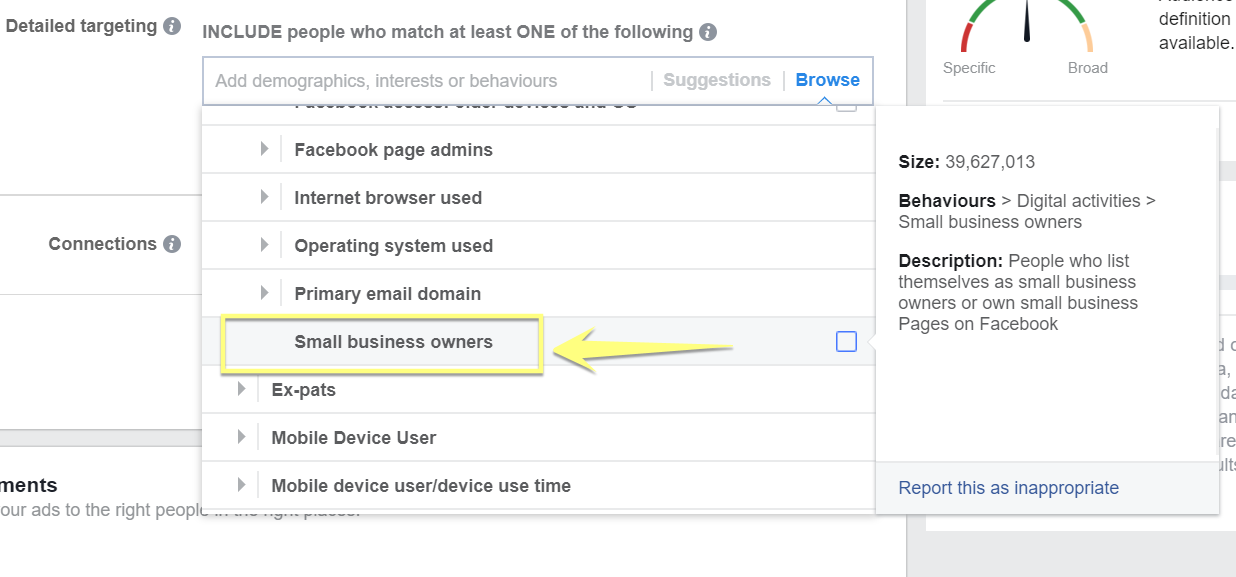Click the audience size 39,627,013 text
This screenshot has height=577, width=1236.
990,162
